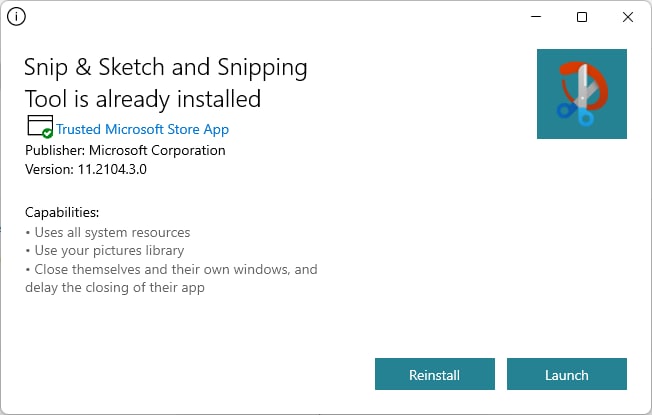Click the 'delay the closing of their app' line
652x415 pixels.
[115, 288]
